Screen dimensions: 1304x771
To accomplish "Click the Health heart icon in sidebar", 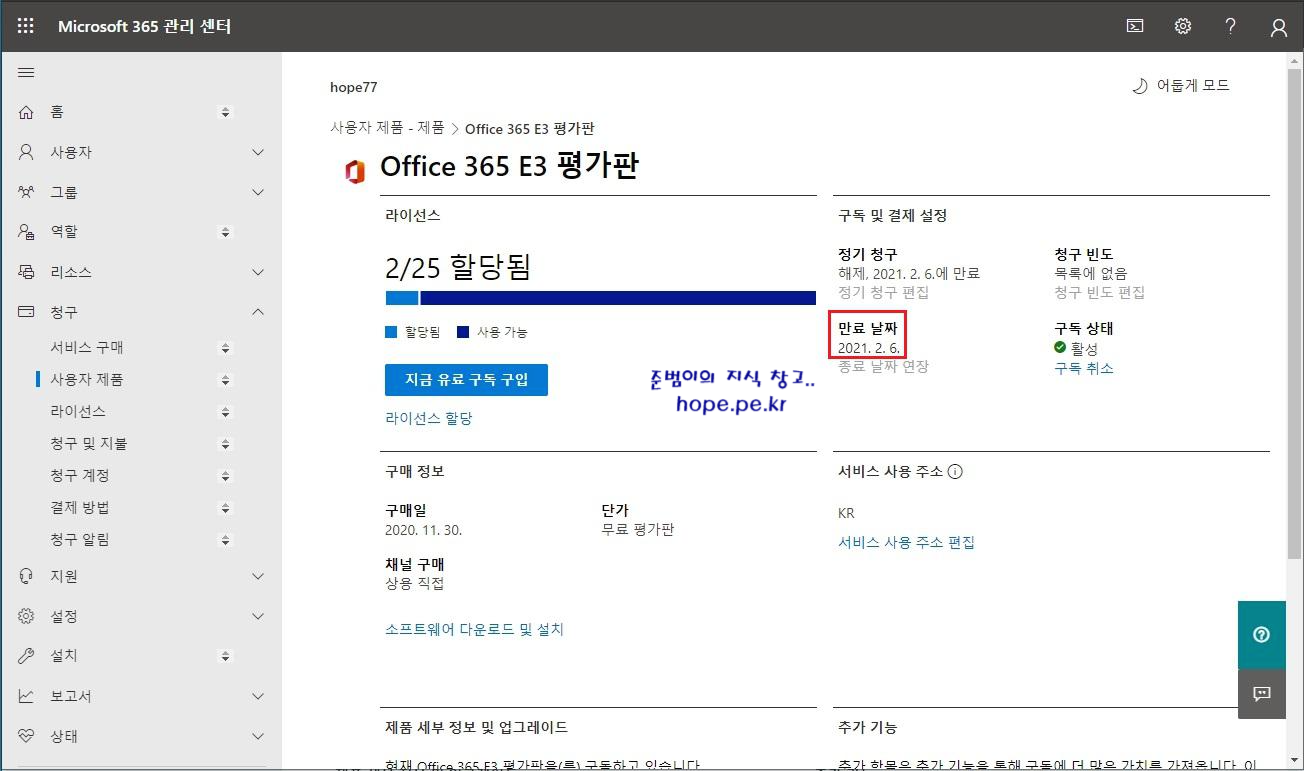I will pyautogui.click(x=26, y=736).
